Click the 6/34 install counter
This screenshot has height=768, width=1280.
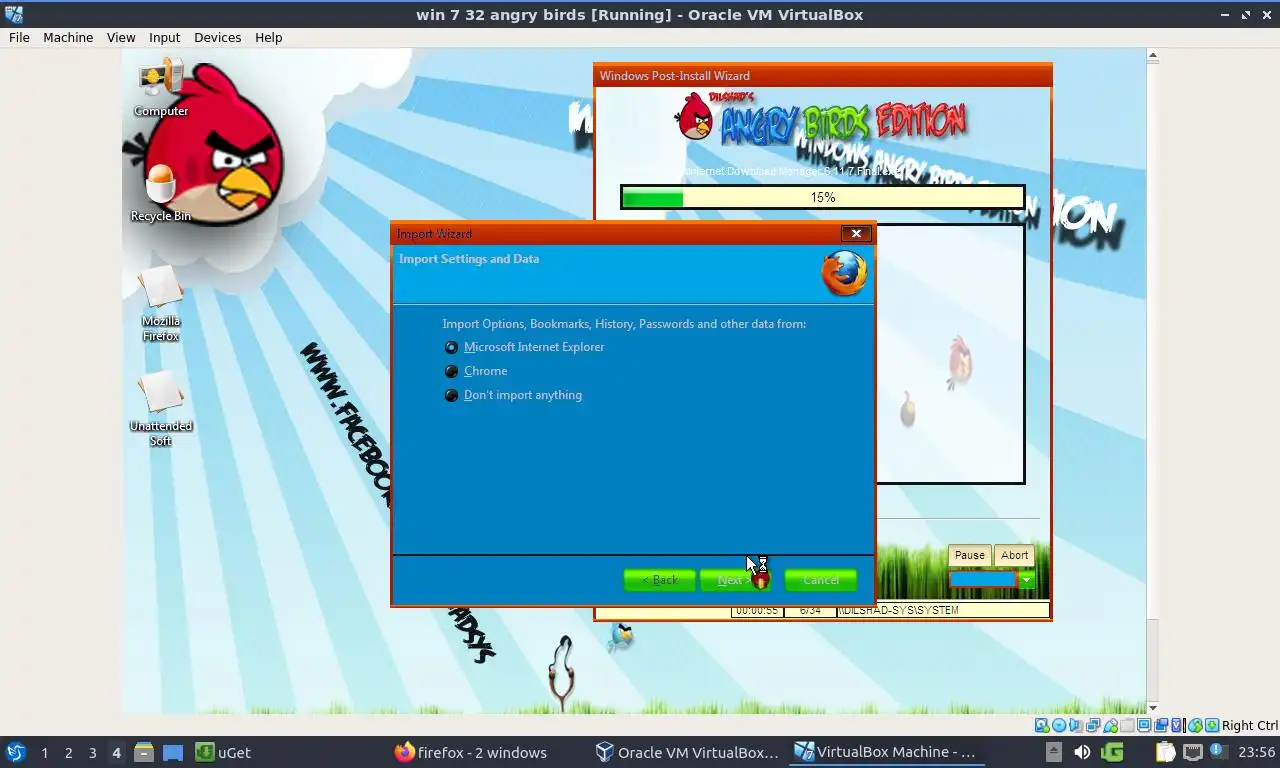coord(810,610)
